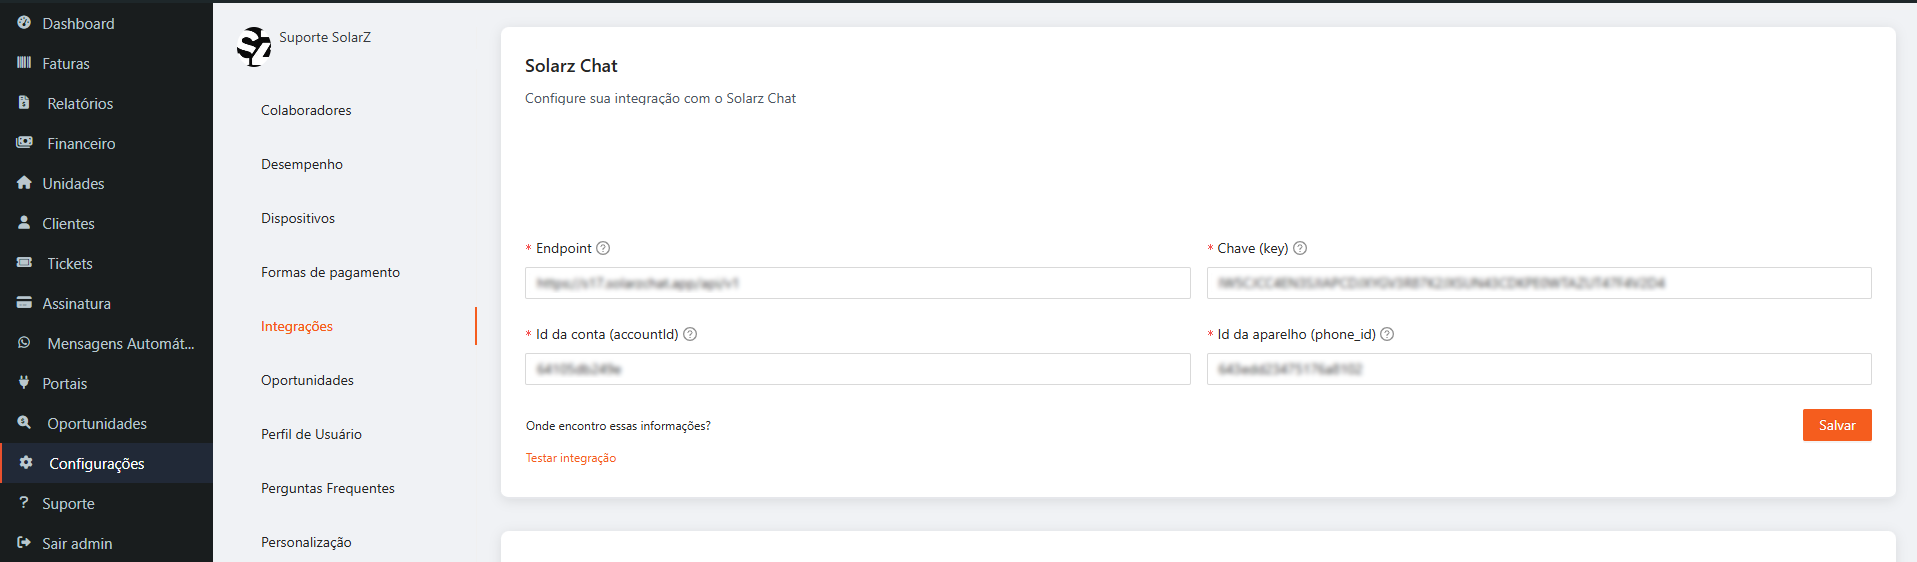Click the Id da conta input field
Viewport: 1917px width, 562px height.
click(857, 369)
